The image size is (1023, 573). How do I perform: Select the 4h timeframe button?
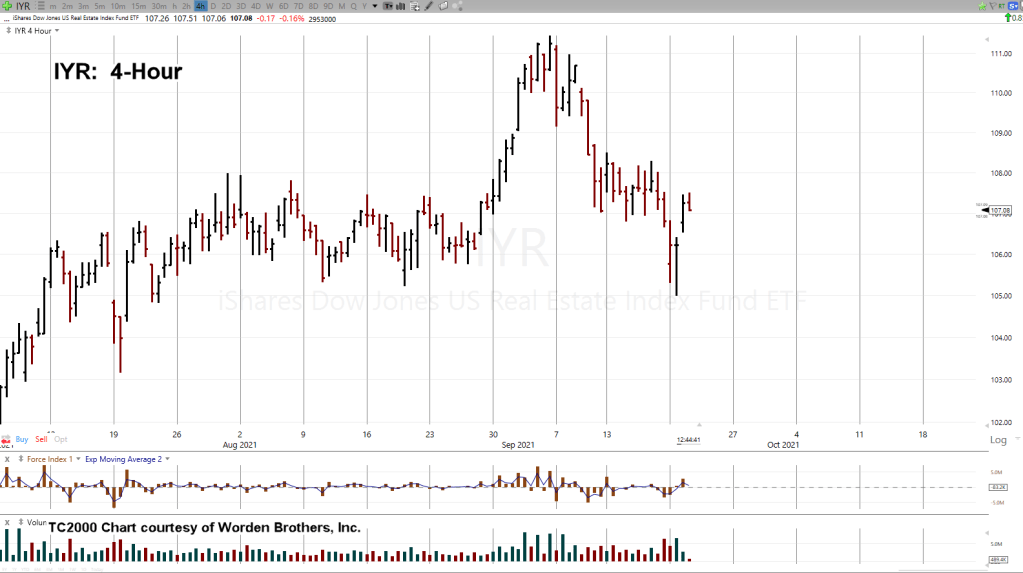point(201,6)
